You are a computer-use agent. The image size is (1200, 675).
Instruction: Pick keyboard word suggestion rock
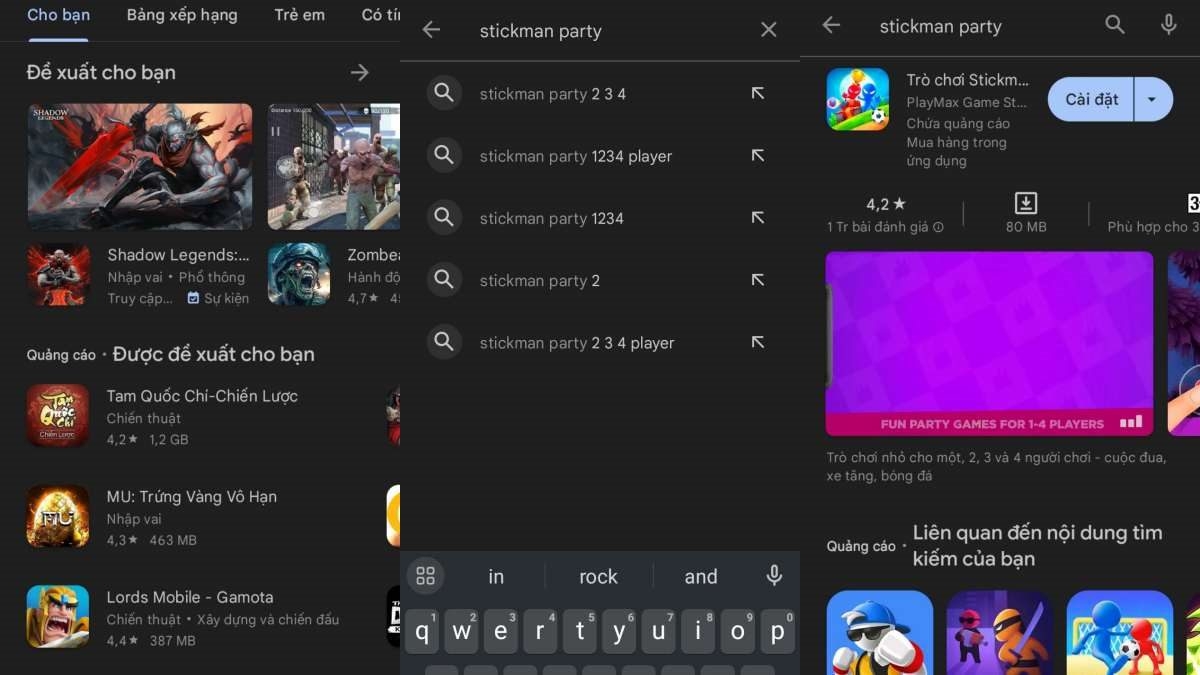[598, 577]
